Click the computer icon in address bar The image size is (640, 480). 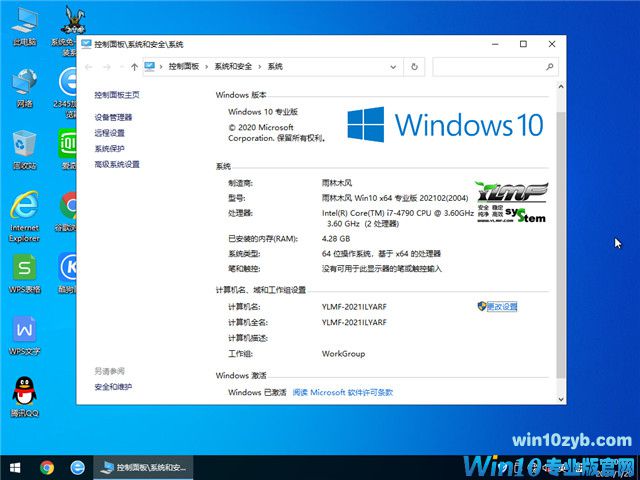150,66
